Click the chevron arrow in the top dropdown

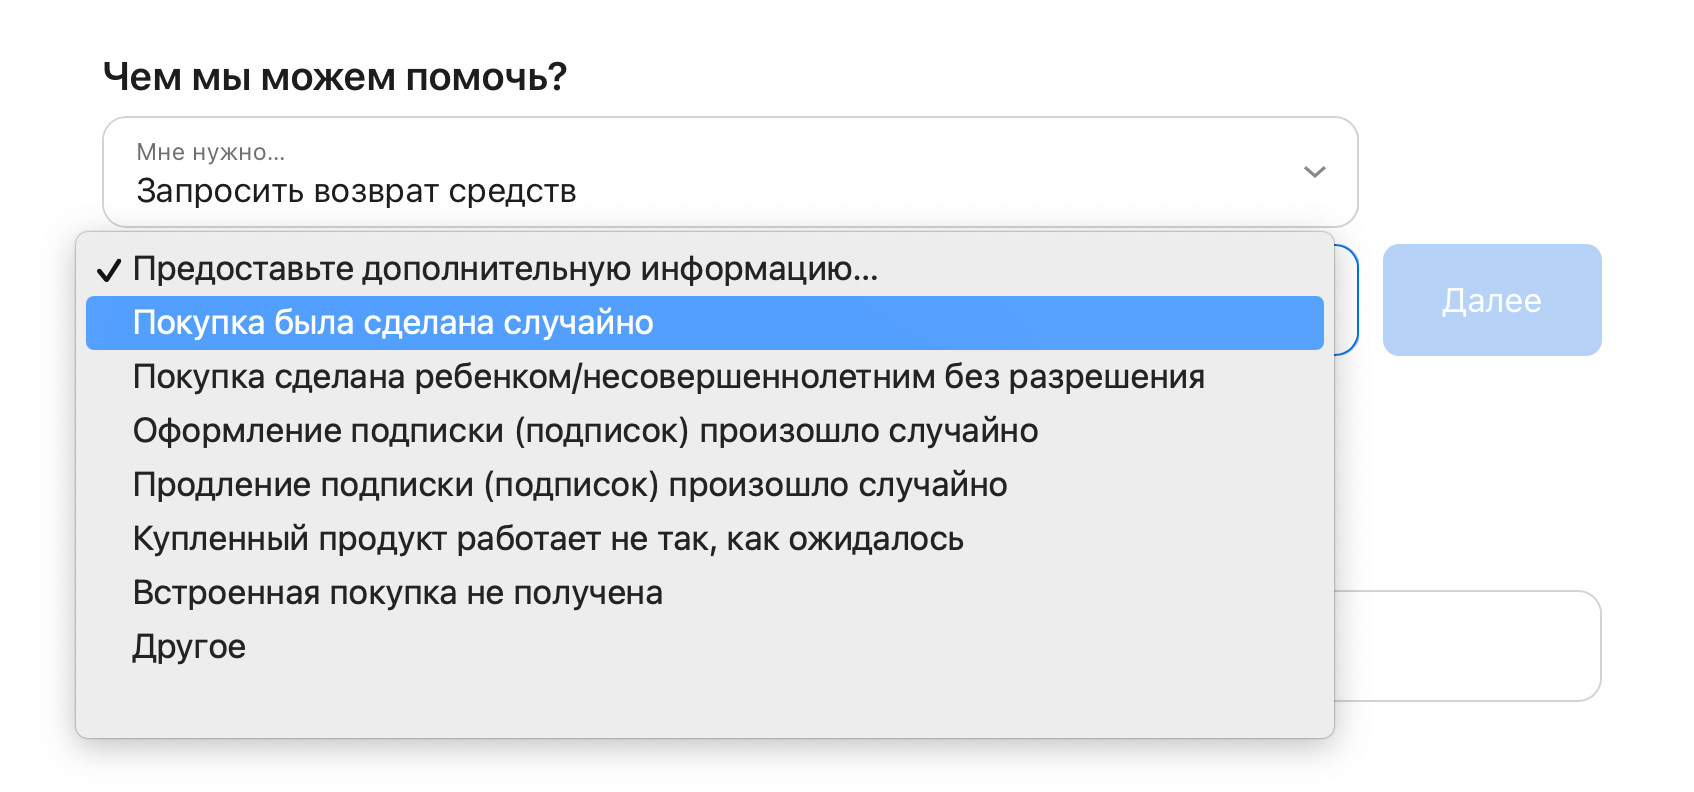(x=1314, y=172)
